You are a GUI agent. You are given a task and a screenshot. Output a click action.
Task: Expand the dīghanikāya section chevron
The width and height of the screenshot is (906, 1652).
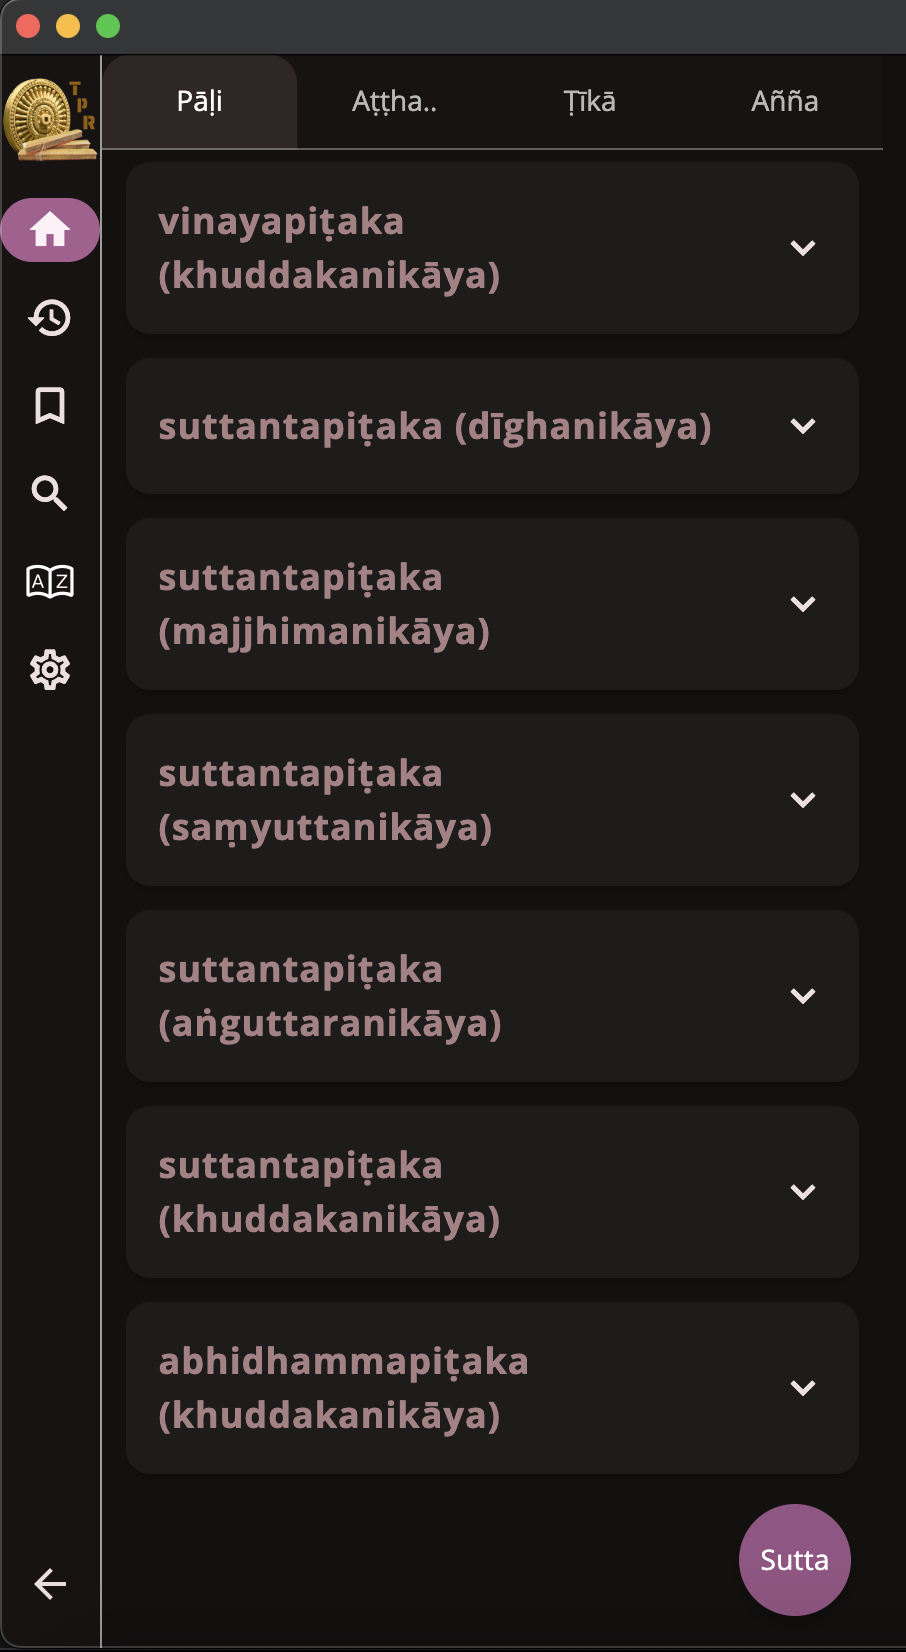click(803, 426)
